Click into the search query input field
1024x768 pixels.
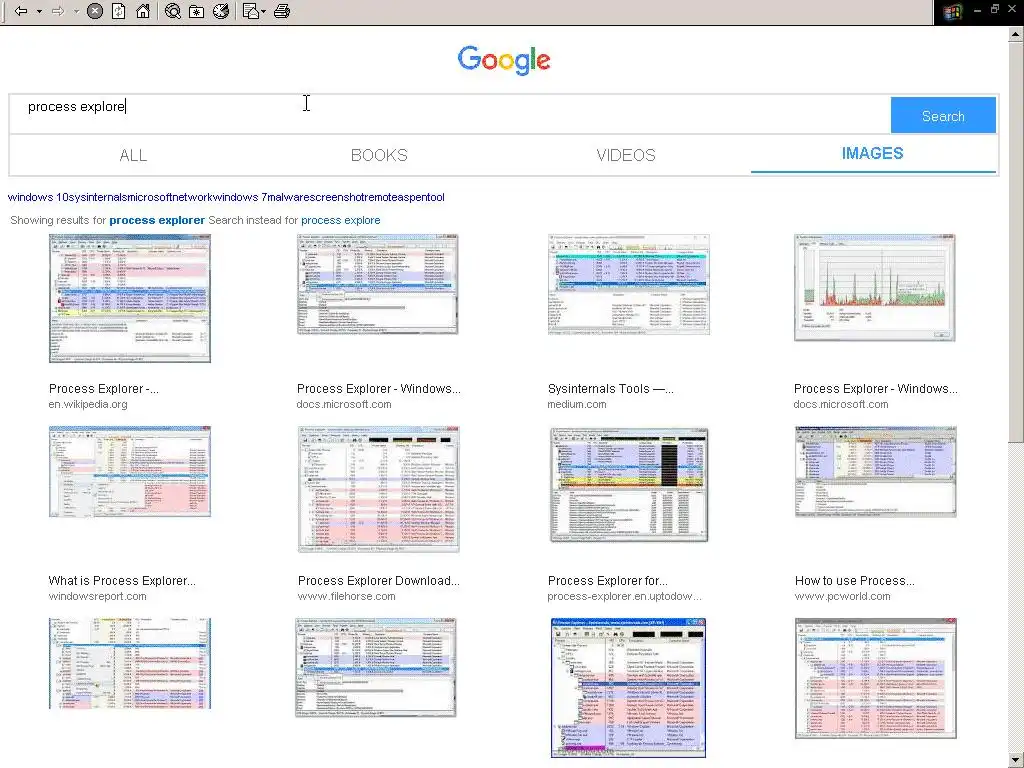point(449,114)
